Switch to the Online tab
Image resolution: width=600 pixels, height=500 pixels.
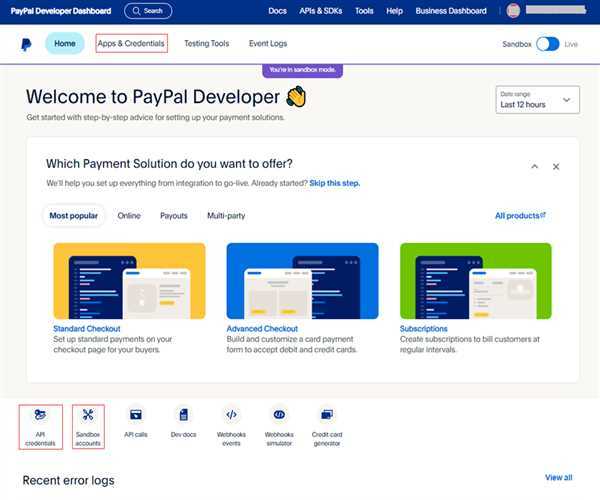coord(129,215)
